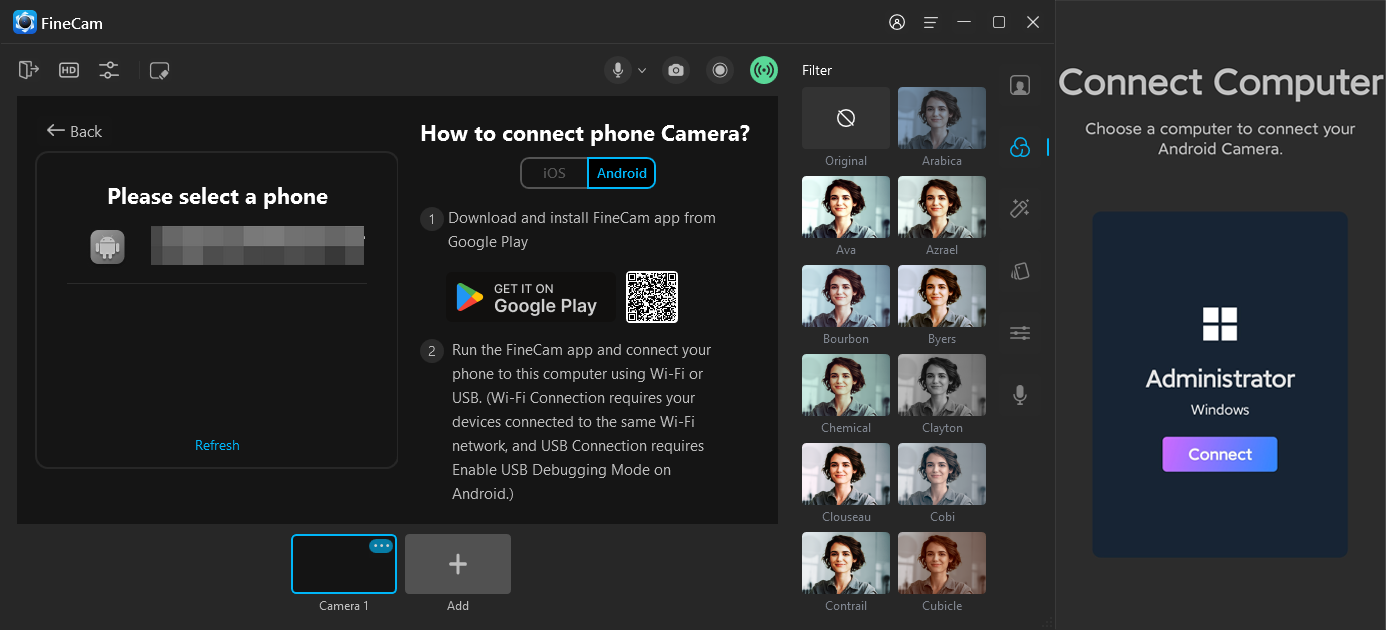1386x630 pixels.
Task: Click the Connect button for Administrator
Action: tap(1220, 454)
